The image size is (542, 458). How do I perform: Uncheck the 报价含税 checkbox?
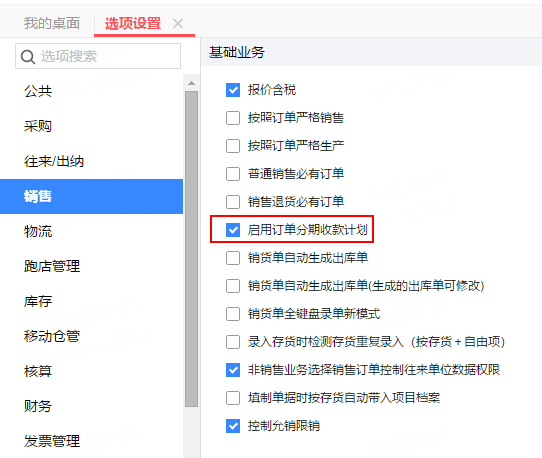point(233,90)
